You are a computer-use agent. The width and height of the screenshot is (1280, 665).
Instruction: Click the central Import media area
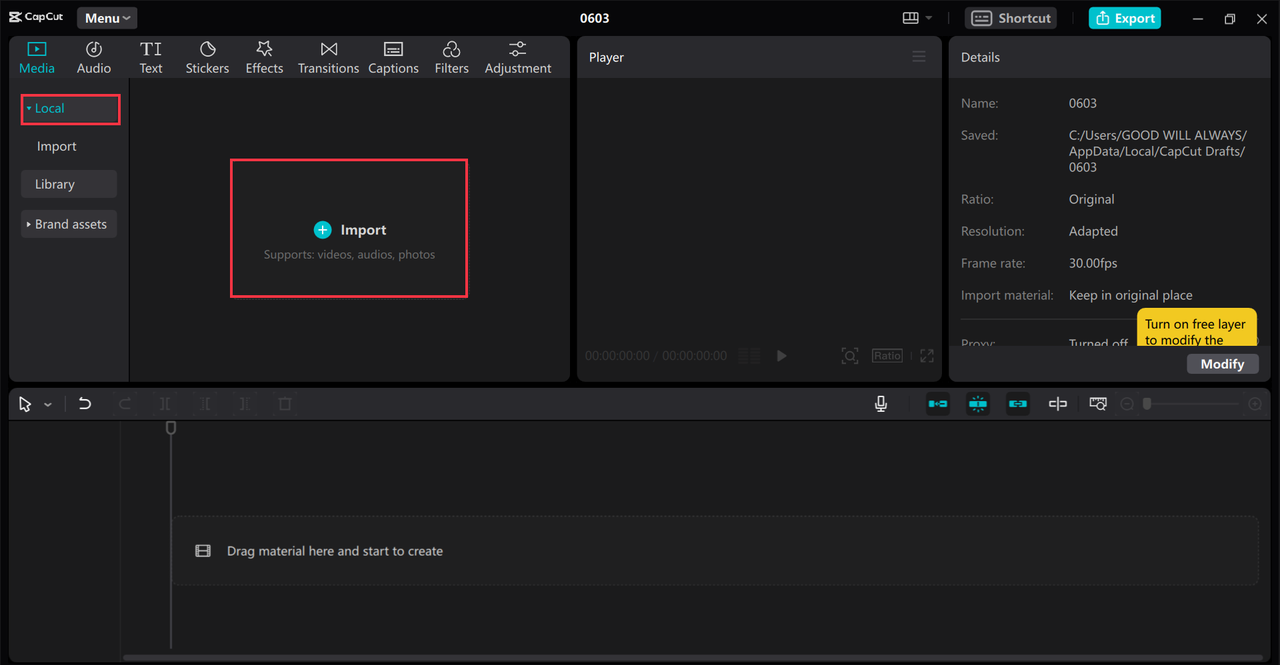[349, 229]
